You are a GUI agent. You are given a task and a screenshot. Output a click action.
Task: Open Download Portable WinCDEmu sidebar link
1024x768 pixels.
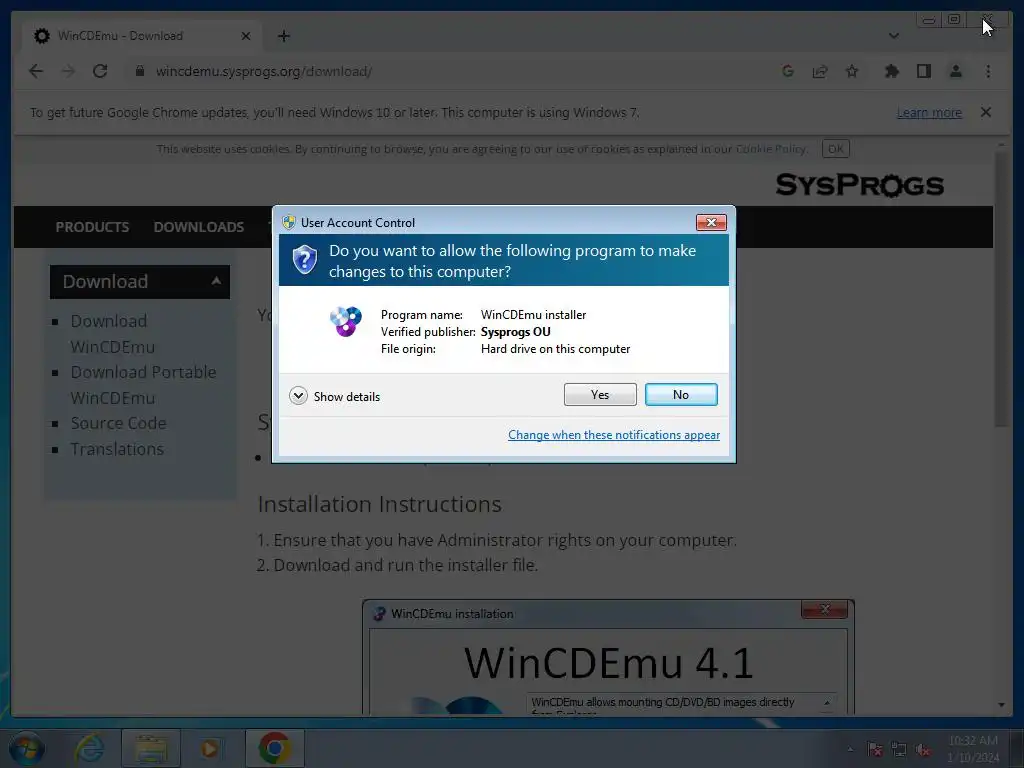(143, 385)
